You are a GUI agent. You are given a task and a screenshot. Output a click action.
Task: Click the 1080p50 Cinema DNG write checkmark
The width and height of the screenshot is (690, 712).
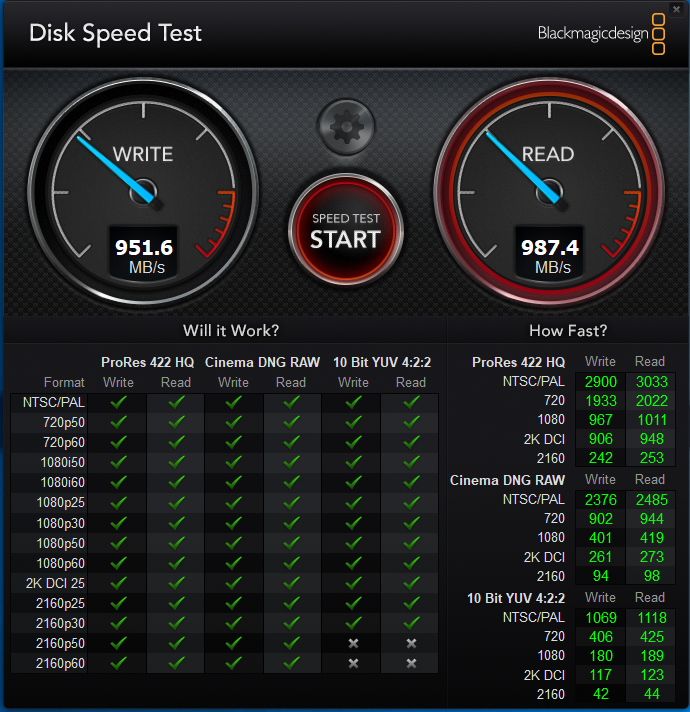tap(233, 543)
